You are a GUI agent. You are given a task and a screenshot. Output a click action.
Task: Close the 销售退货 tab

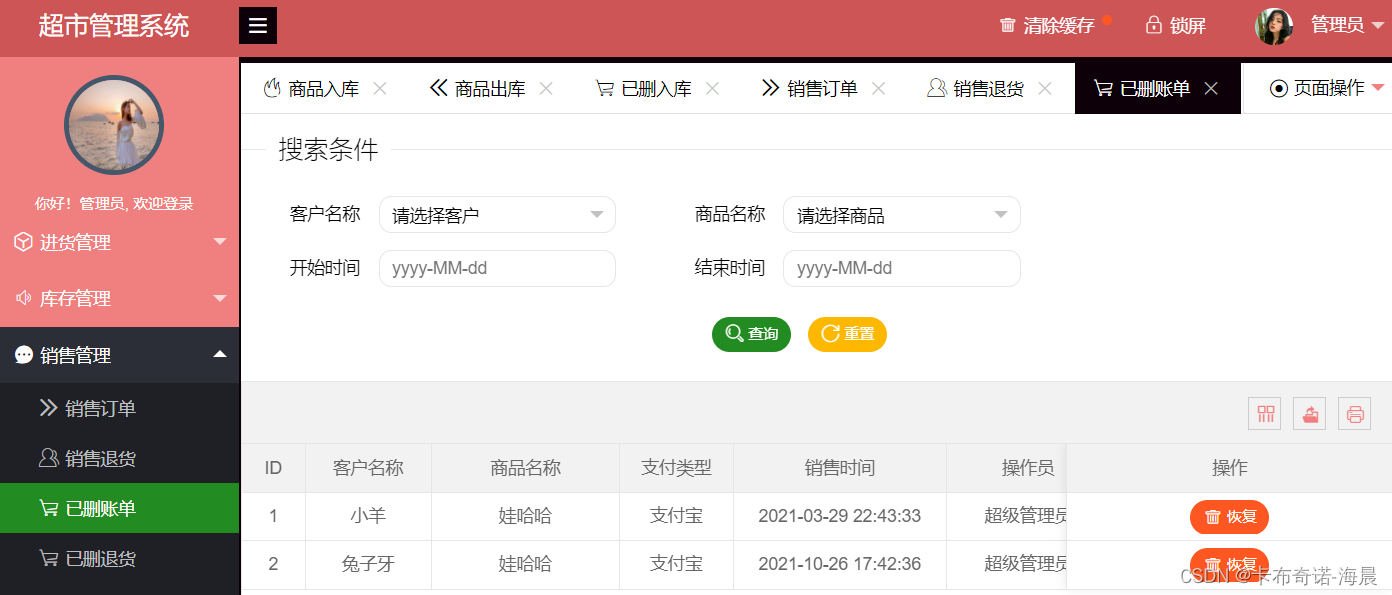[1045, 89]
